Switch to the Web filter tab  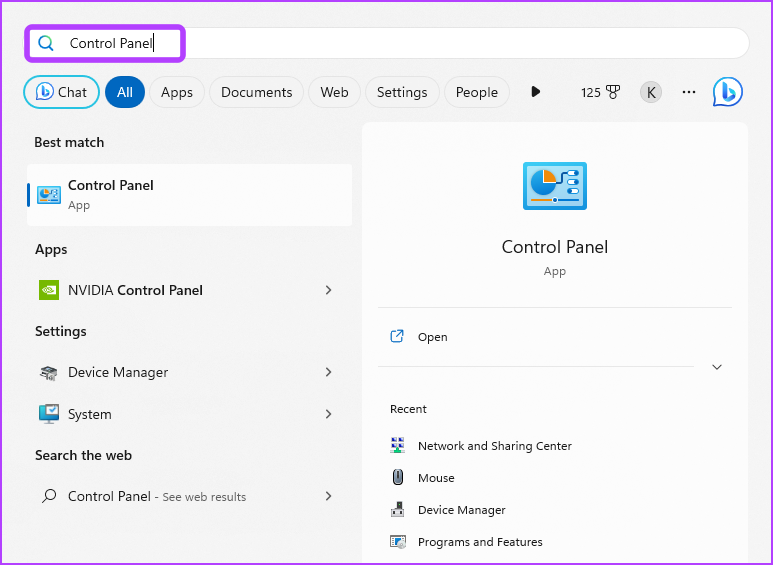coord(334,92)
